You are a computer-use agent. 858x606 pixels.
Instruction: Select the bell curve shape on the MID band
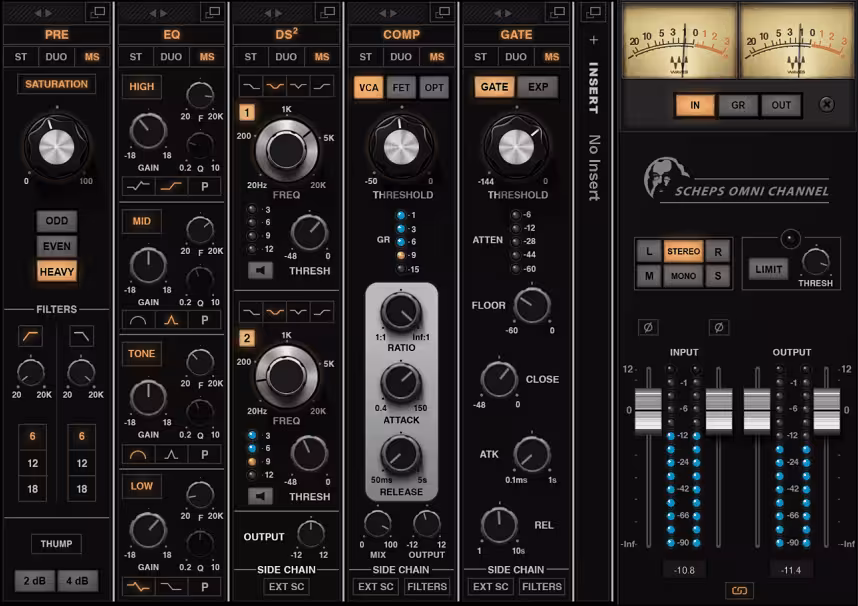(170, 320)
